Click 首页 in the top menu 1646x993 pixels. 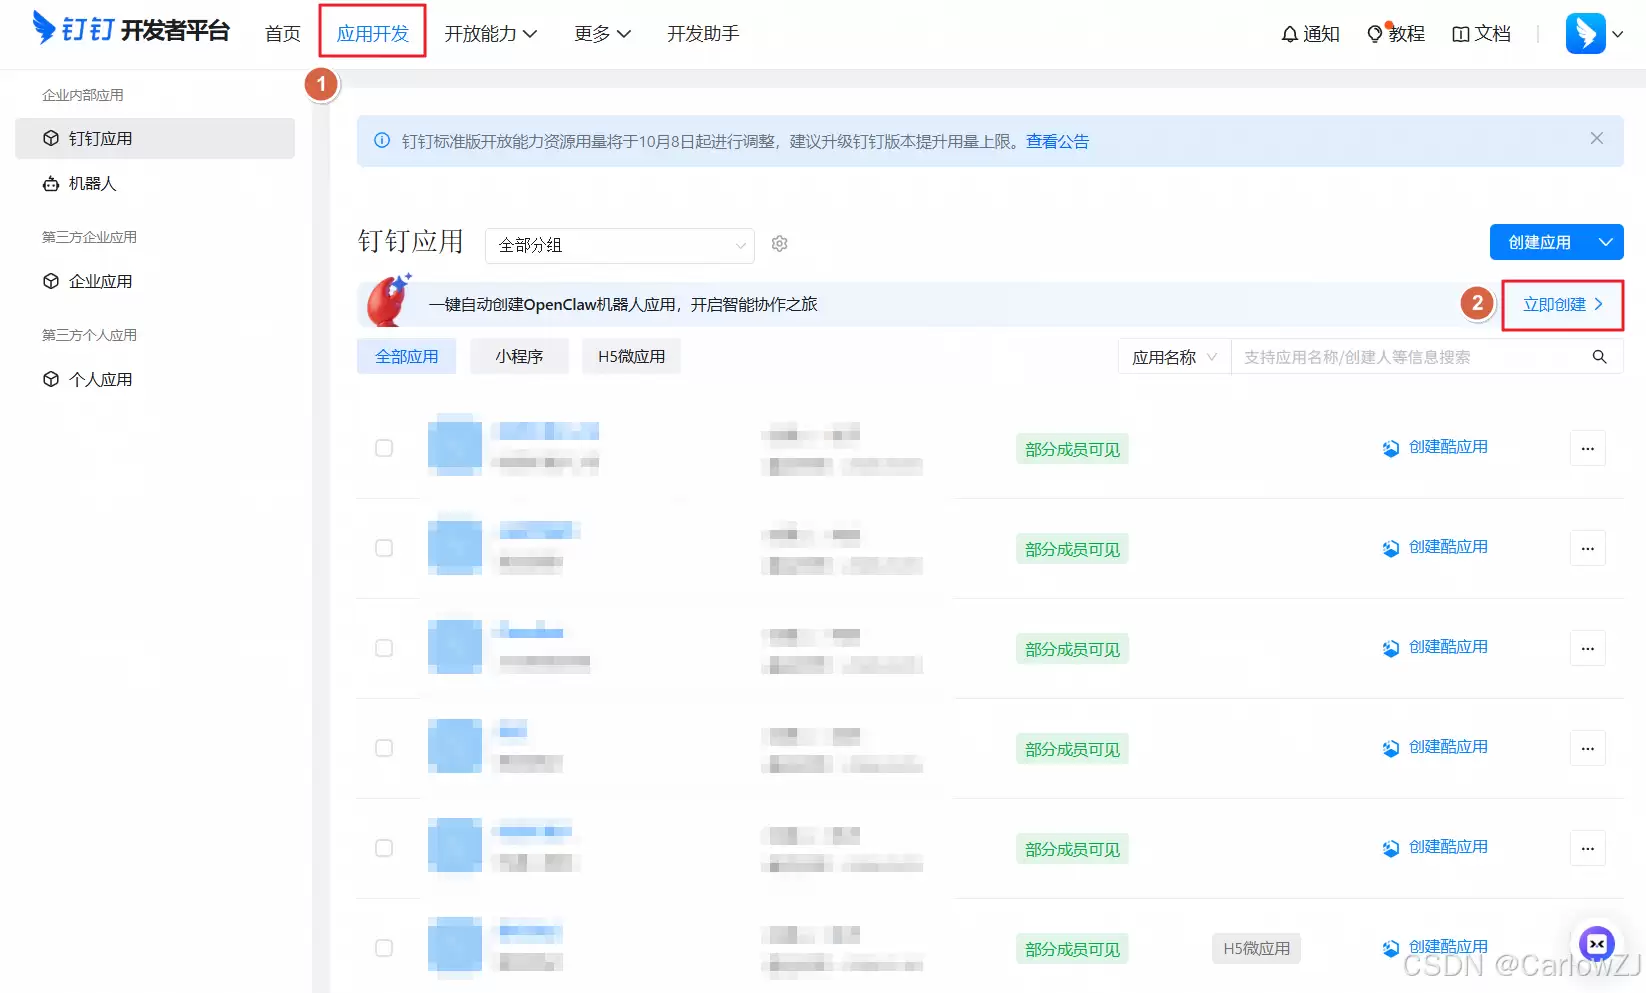tap(281, 33)
